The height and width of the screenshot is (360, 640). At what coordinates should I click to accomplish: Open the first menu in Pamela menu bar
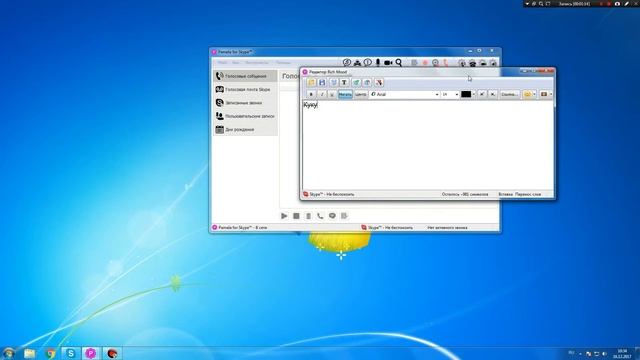coord(222,62)
